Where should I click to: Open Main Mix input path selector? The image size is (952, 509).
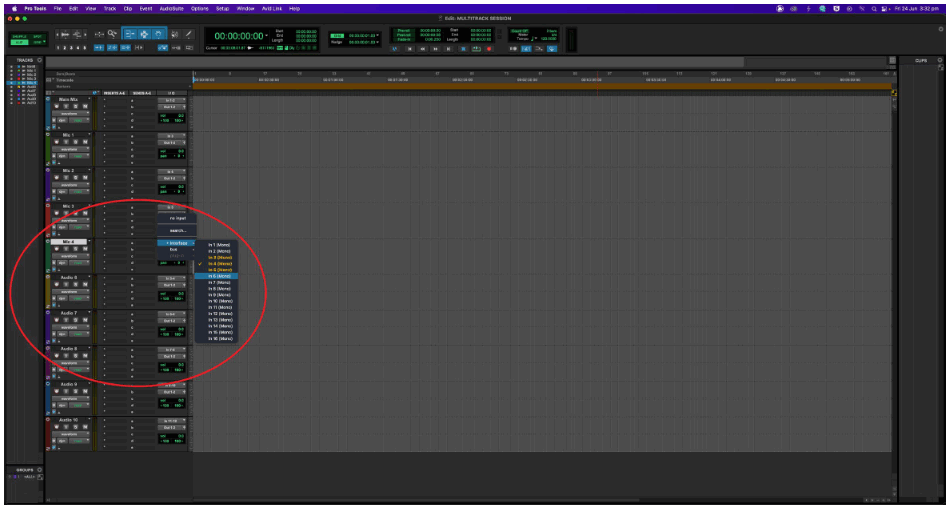click(x=172, y=100)
